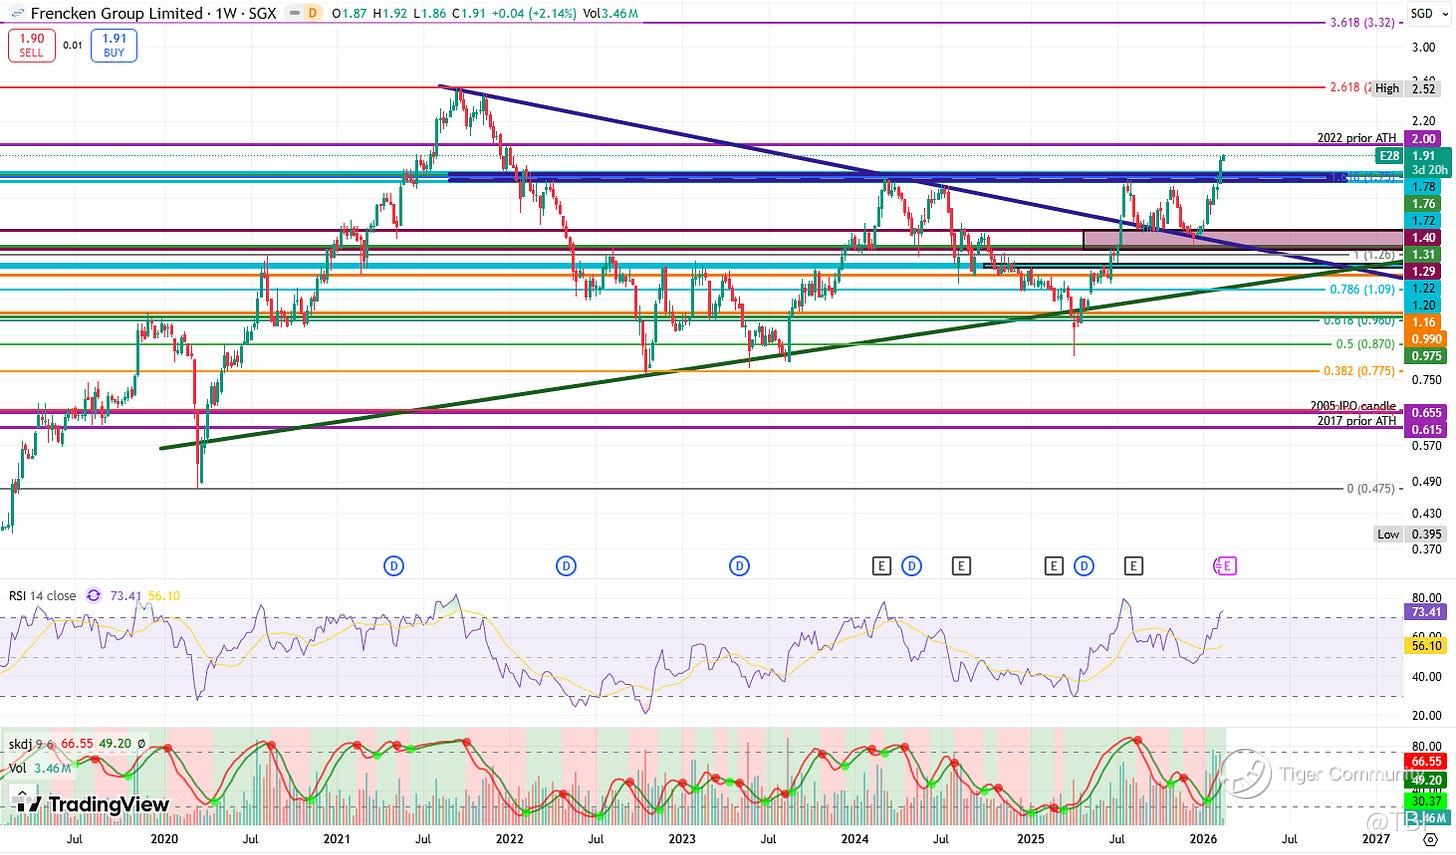This screenshot has height=855, width=1456.
Task: Click the '2017 prior ATH' label
Action: click(1356, 421)
